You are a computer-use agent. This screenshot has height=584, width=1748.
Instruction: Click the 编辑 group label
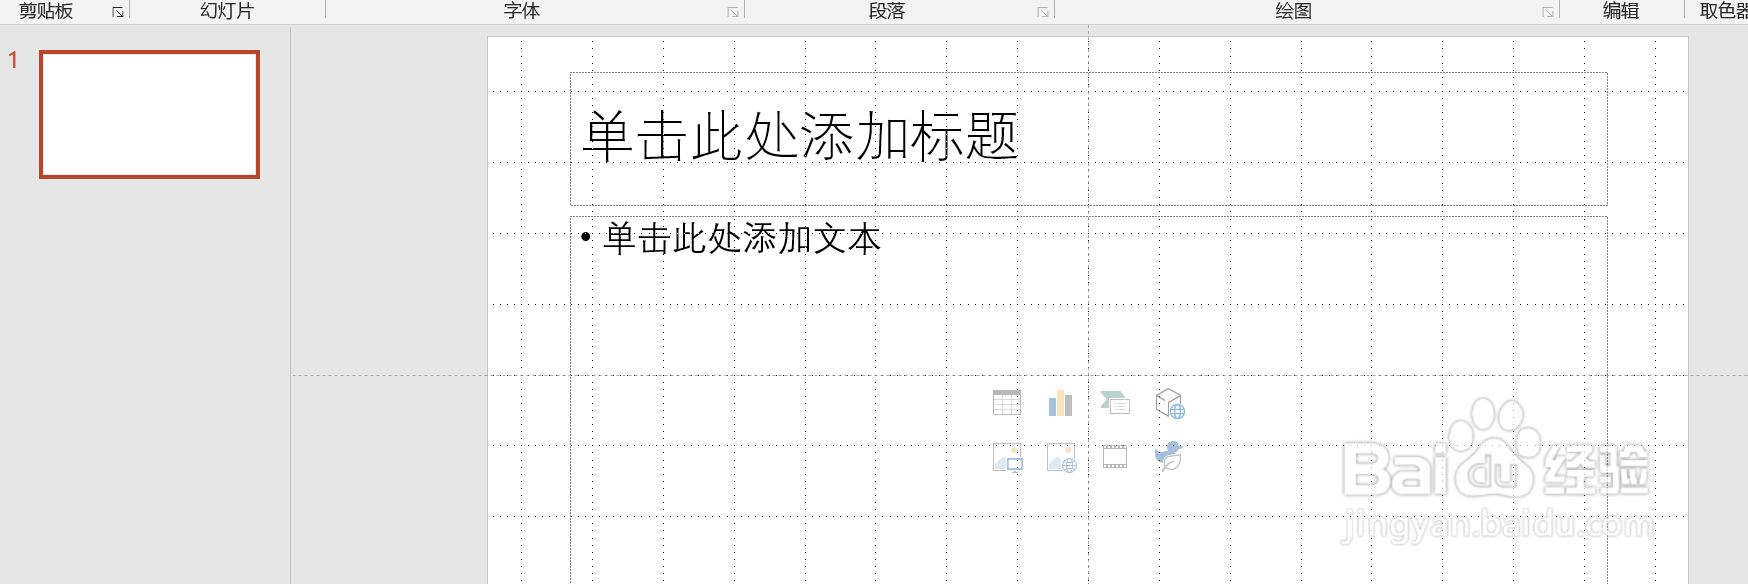1621,11
